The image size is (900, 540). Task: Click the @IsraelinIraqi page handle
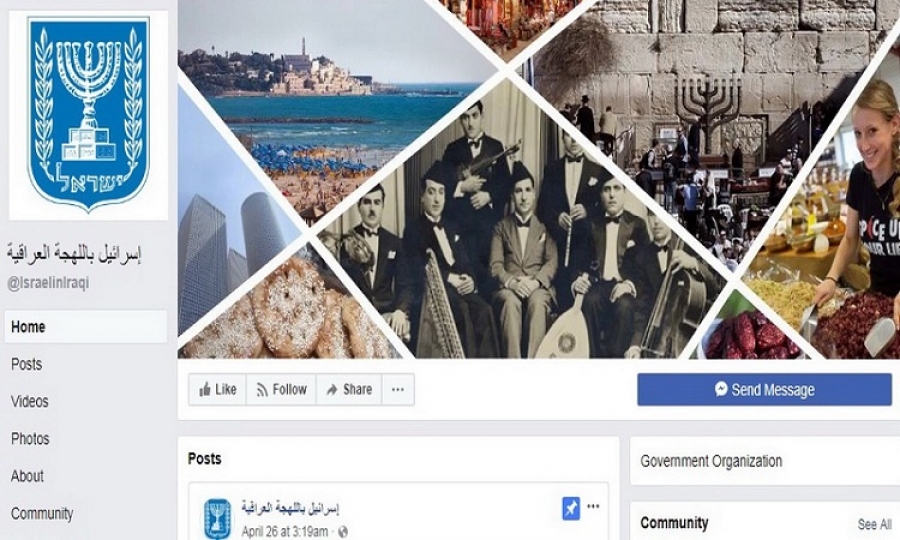tap(48, 283)
